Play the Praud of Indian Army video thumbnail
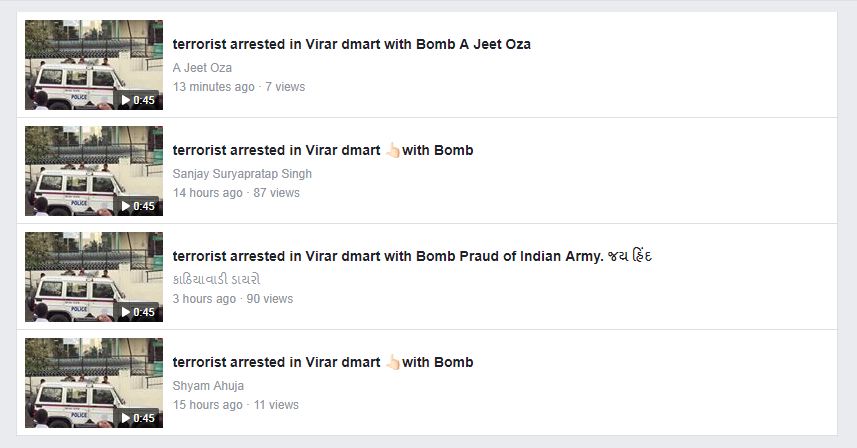Screen dimensions: 857x448 click(94, 277)
